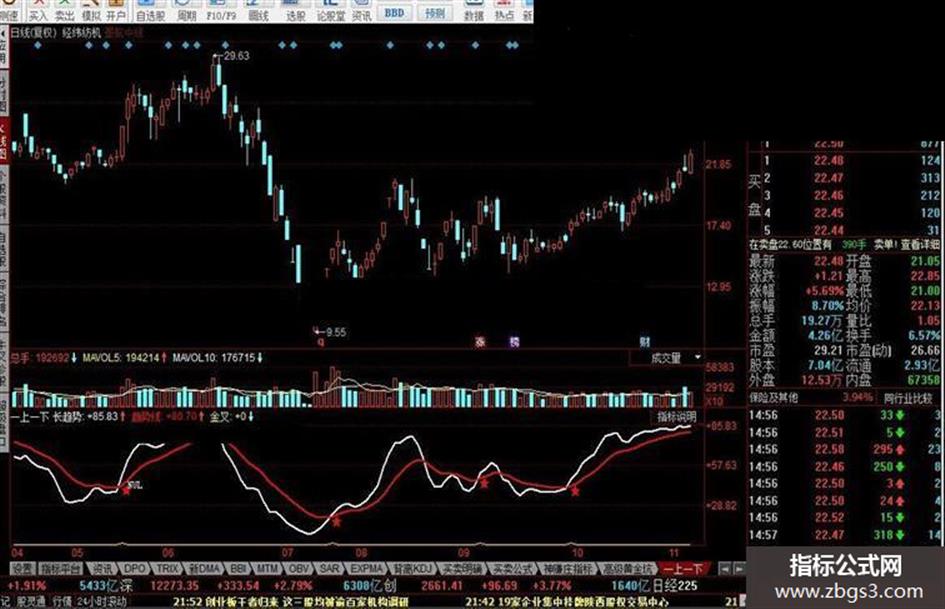
Task: Click MAVOL5: 194214 volume label
Action: 121,358
